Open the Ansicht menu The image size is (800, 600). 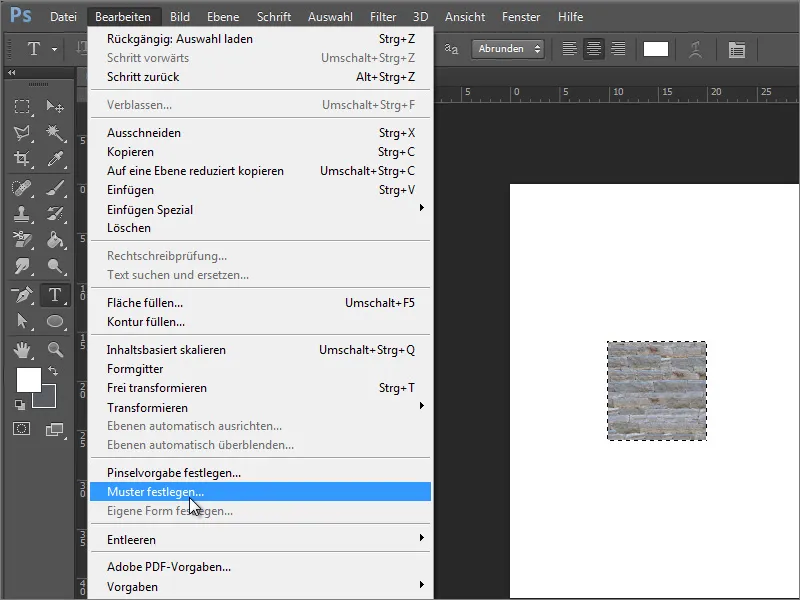[x=465, y=17]
